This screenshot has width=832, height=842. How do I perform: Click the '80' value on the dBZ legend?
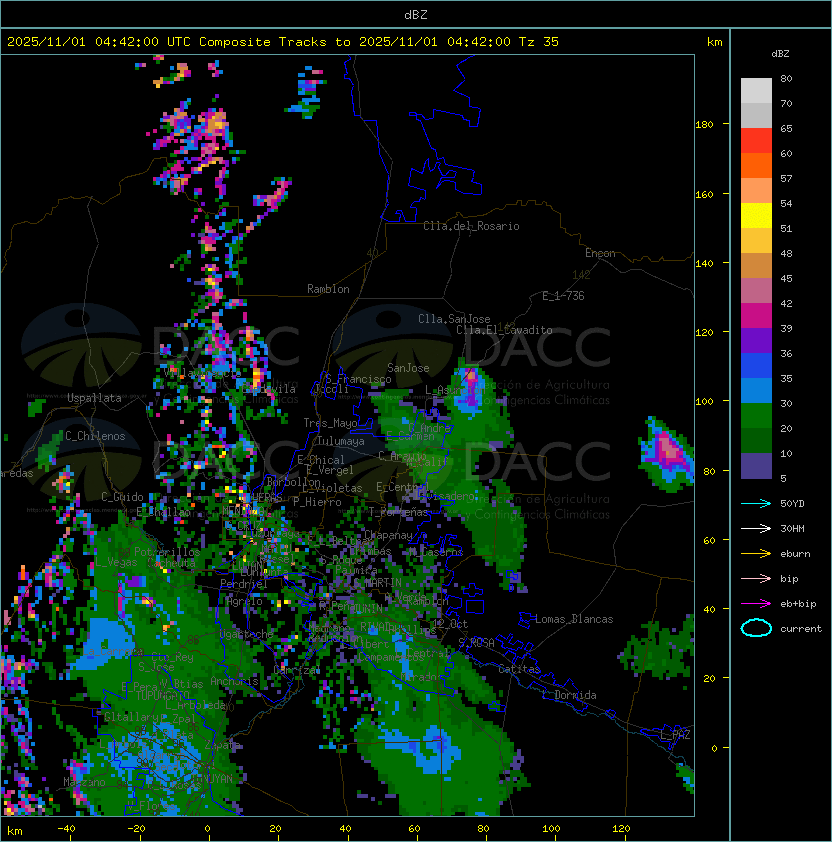tap(786, 78)
